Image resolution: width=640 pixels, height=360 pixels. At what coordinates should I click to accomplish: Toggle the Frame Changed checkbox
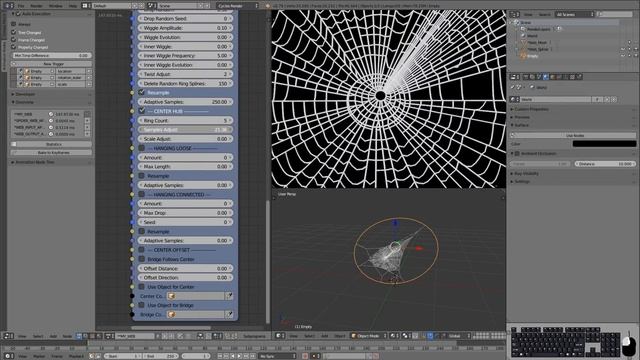13,40
